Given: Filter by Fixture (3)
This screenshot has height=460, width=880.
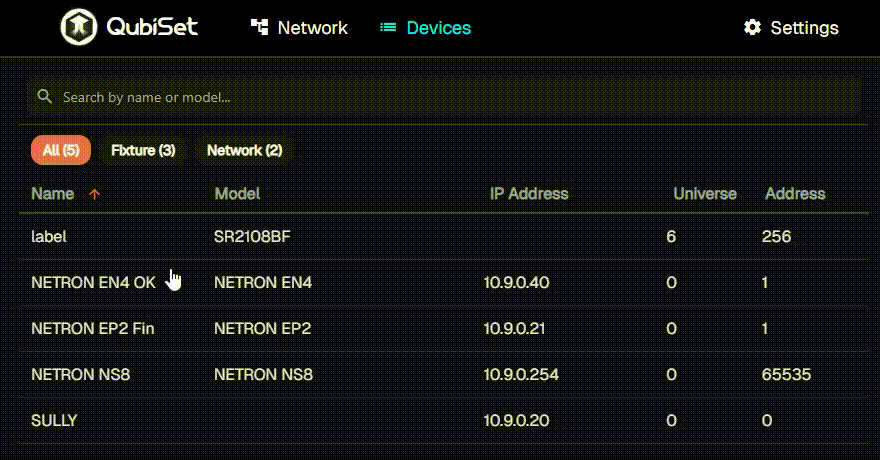Looking at the screenshot, I should click(143, 150).
